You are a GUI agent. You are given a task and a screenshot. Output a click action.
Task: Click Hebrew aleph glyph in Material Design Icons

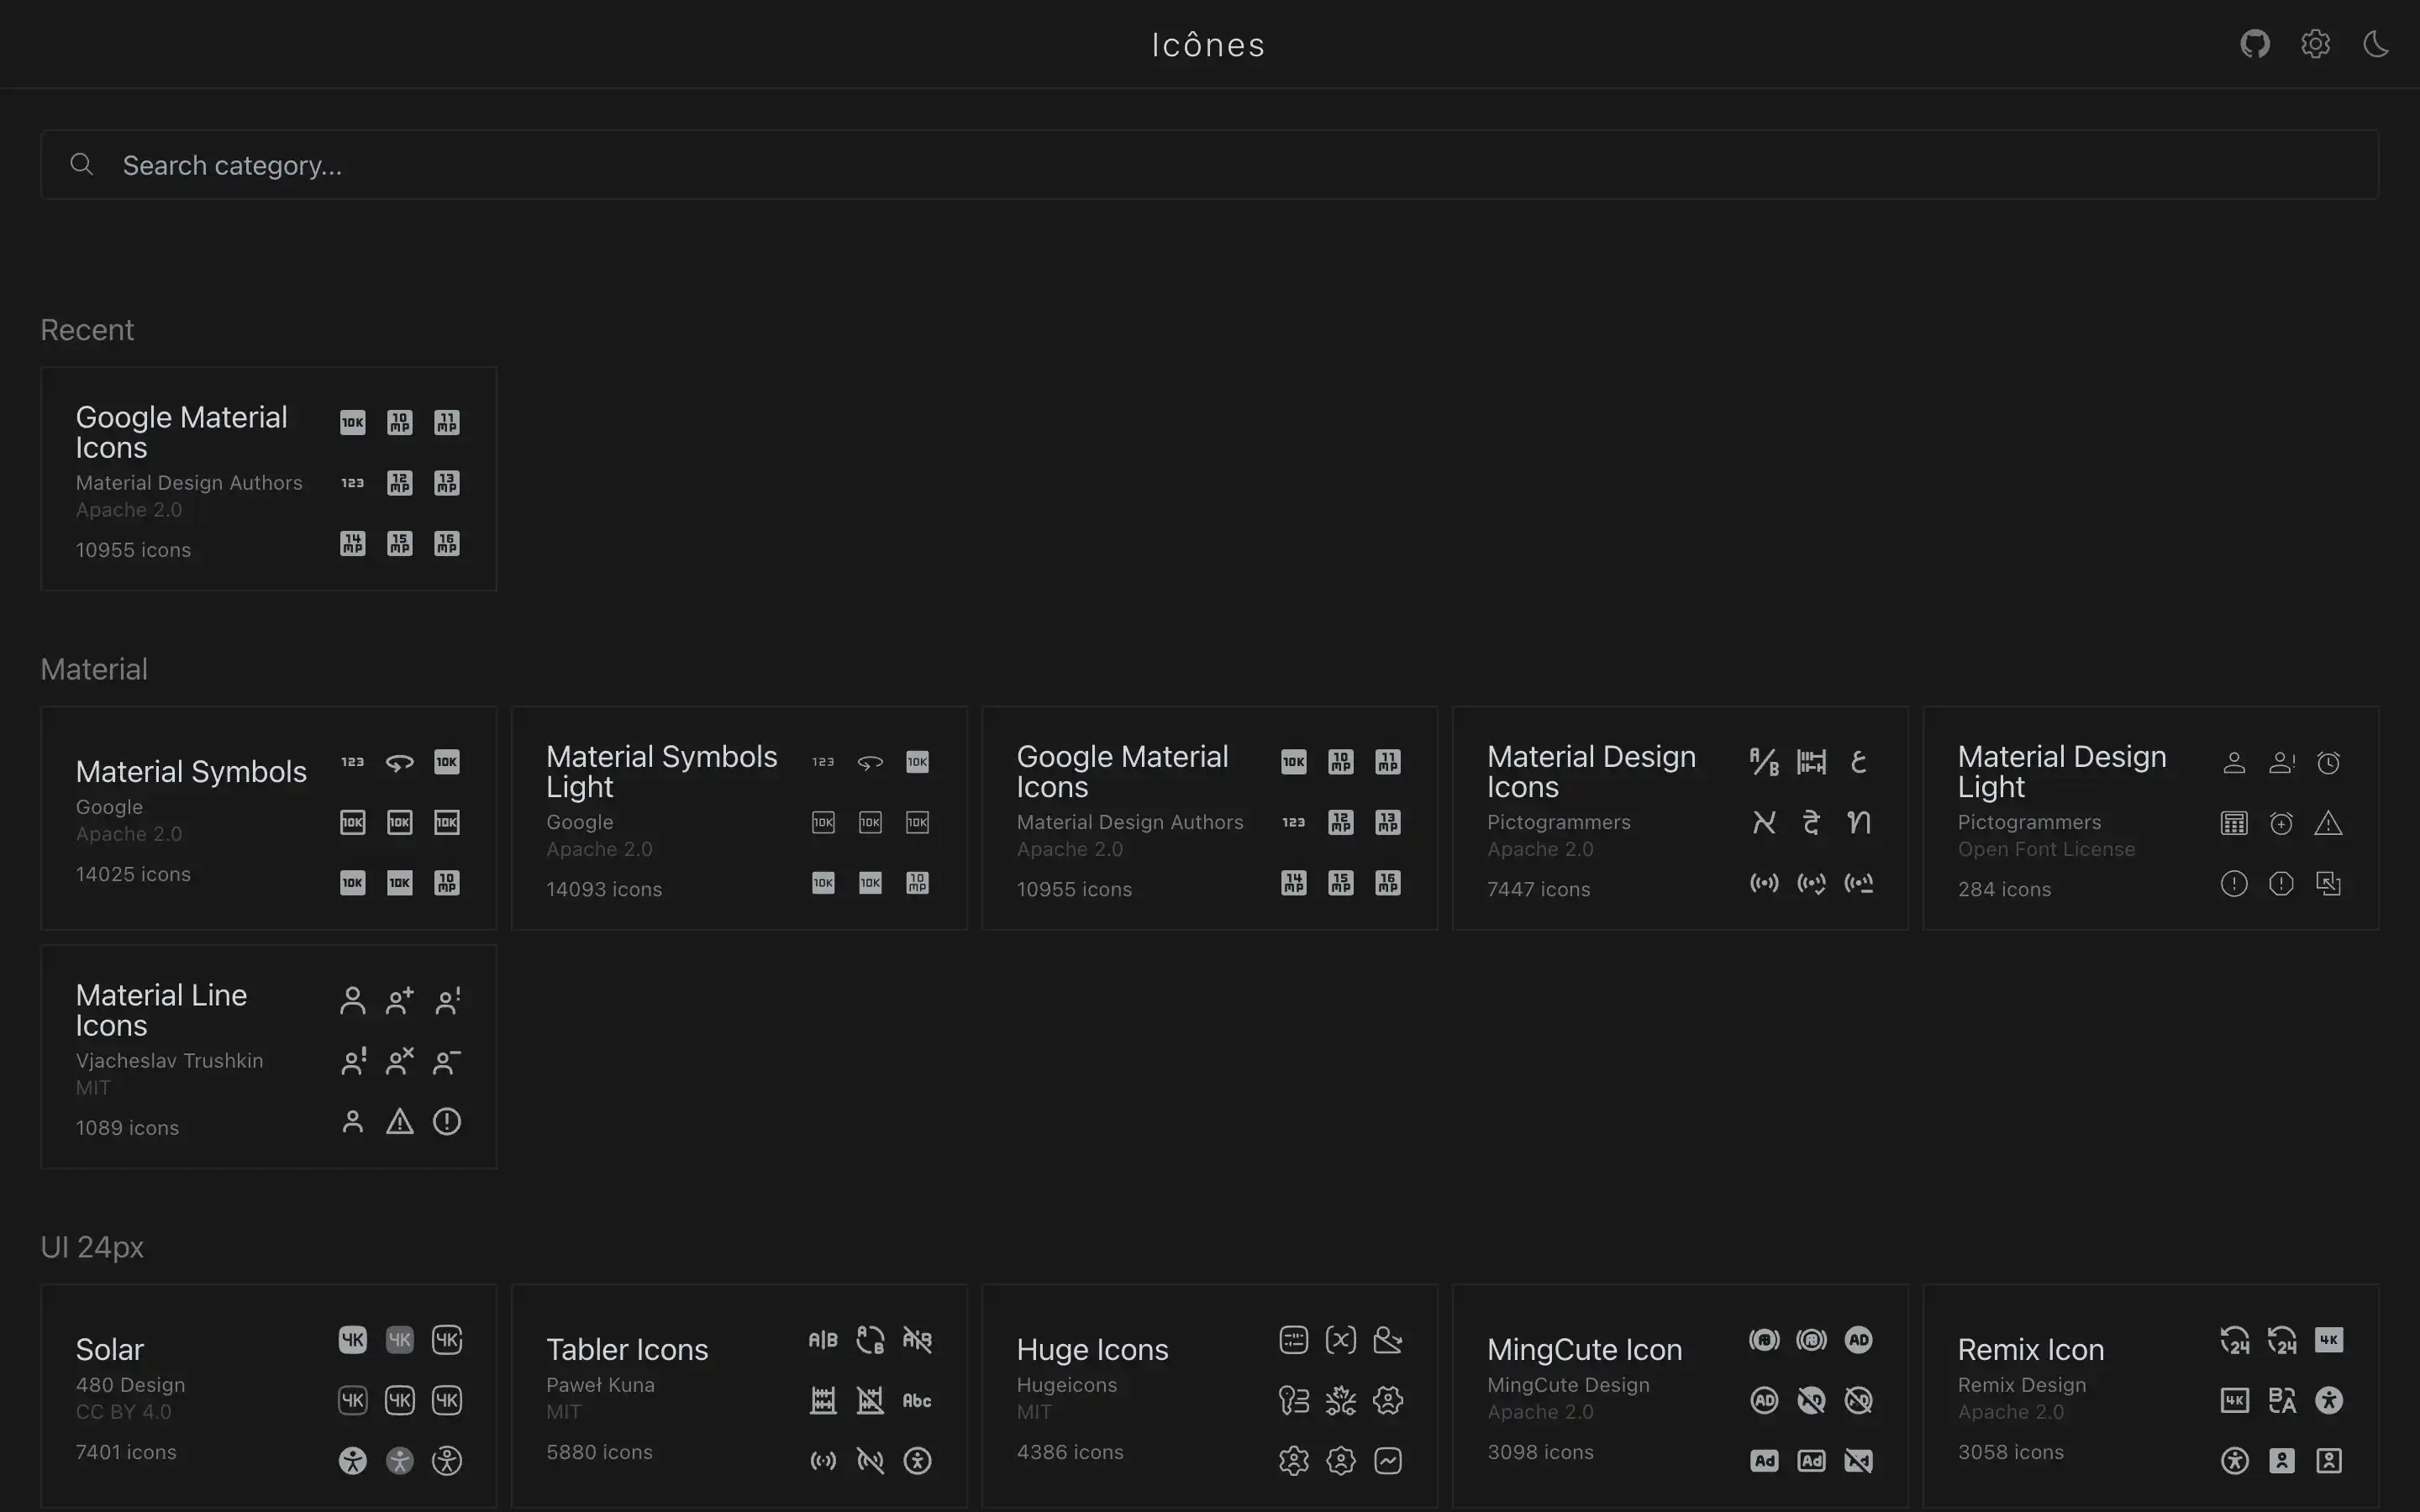[x=1764, y=822]
